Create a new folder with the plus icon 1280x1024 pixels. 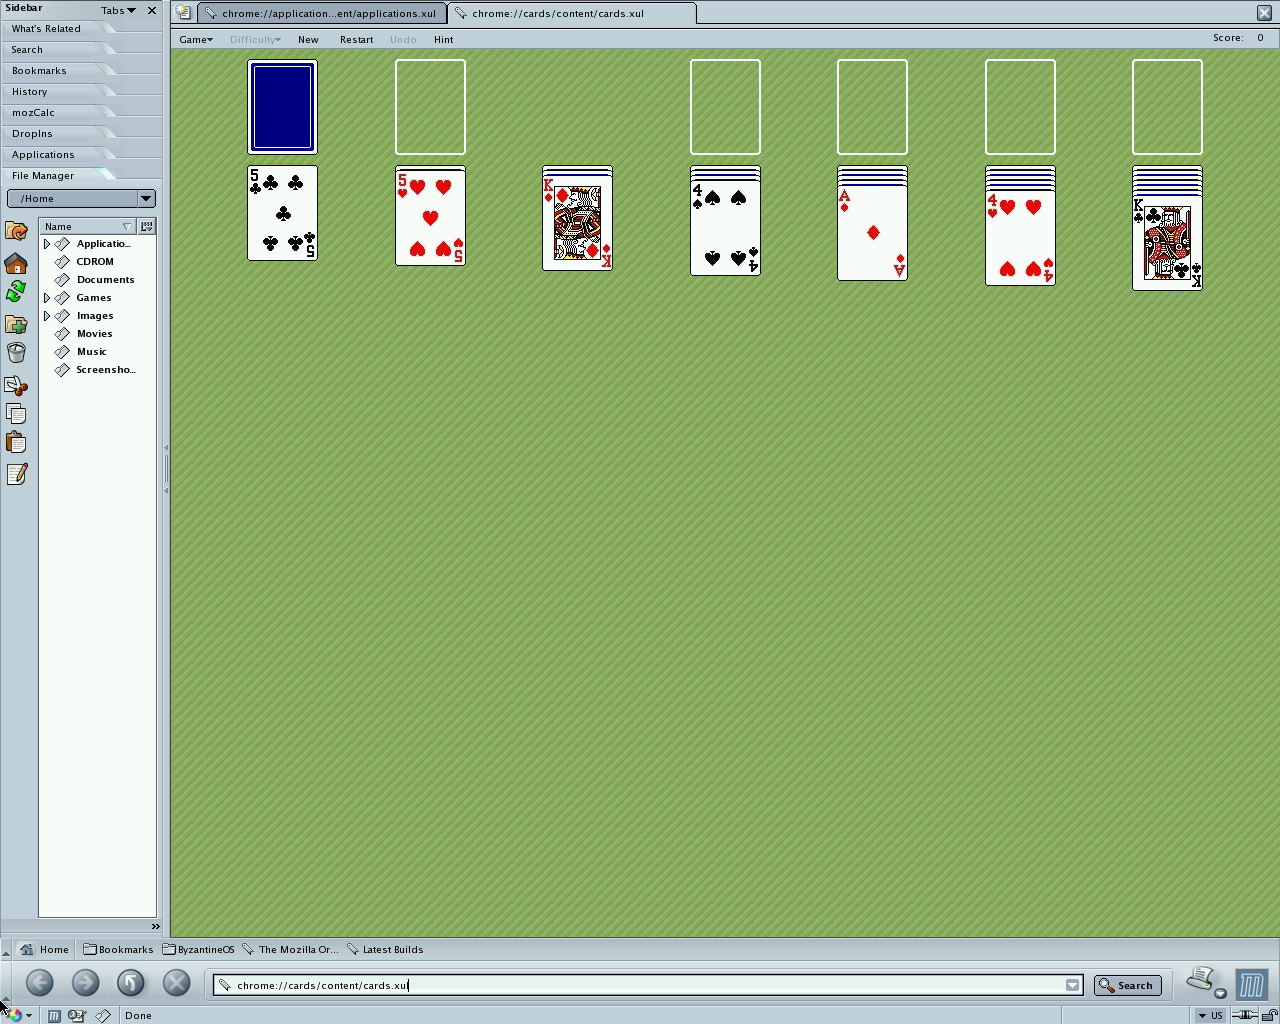[x=16, y=323]
